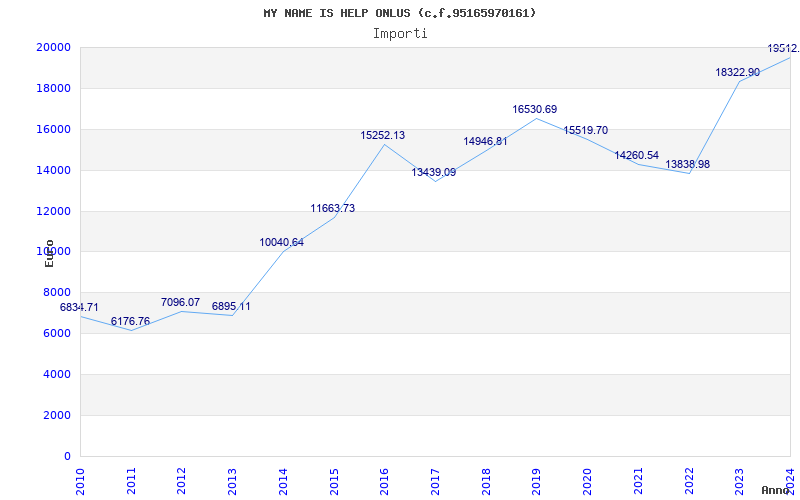Click y-axis value 14000
Image resolution: width=800 pixels, height=500 pixels.
(x=54, y=170)
